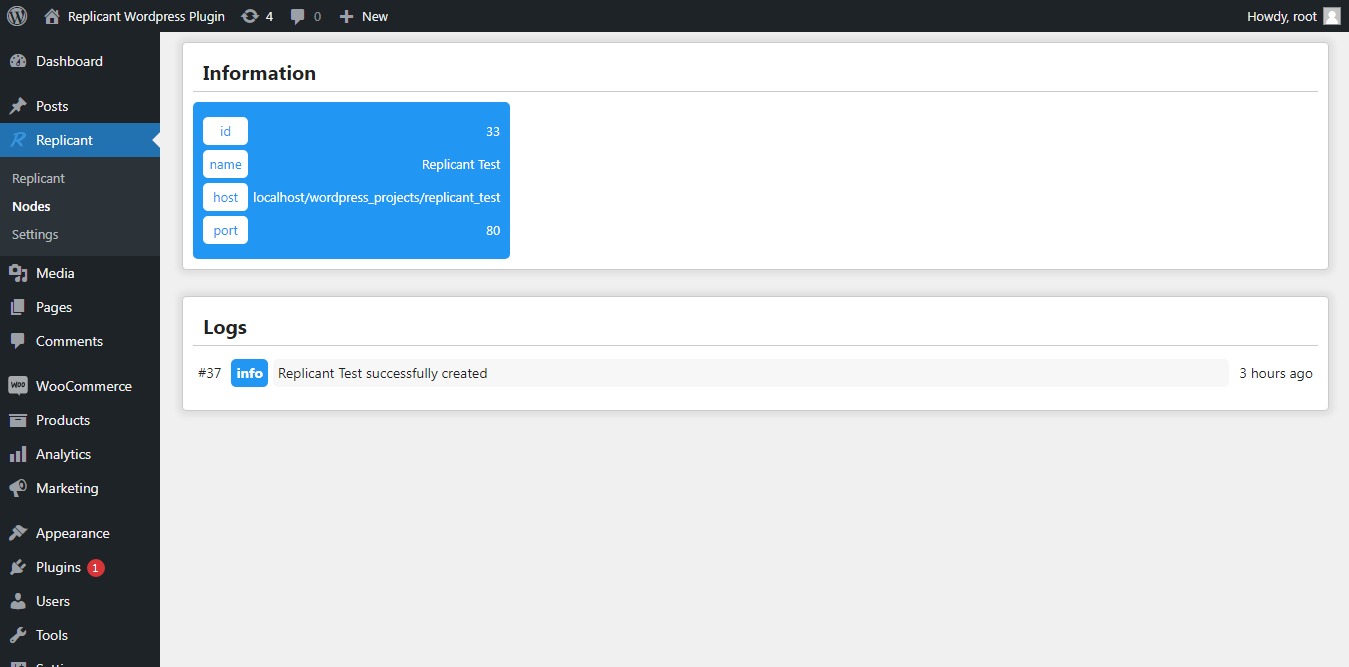Open the Appearance menu label

pyautogui.click(x=73, y=533)
